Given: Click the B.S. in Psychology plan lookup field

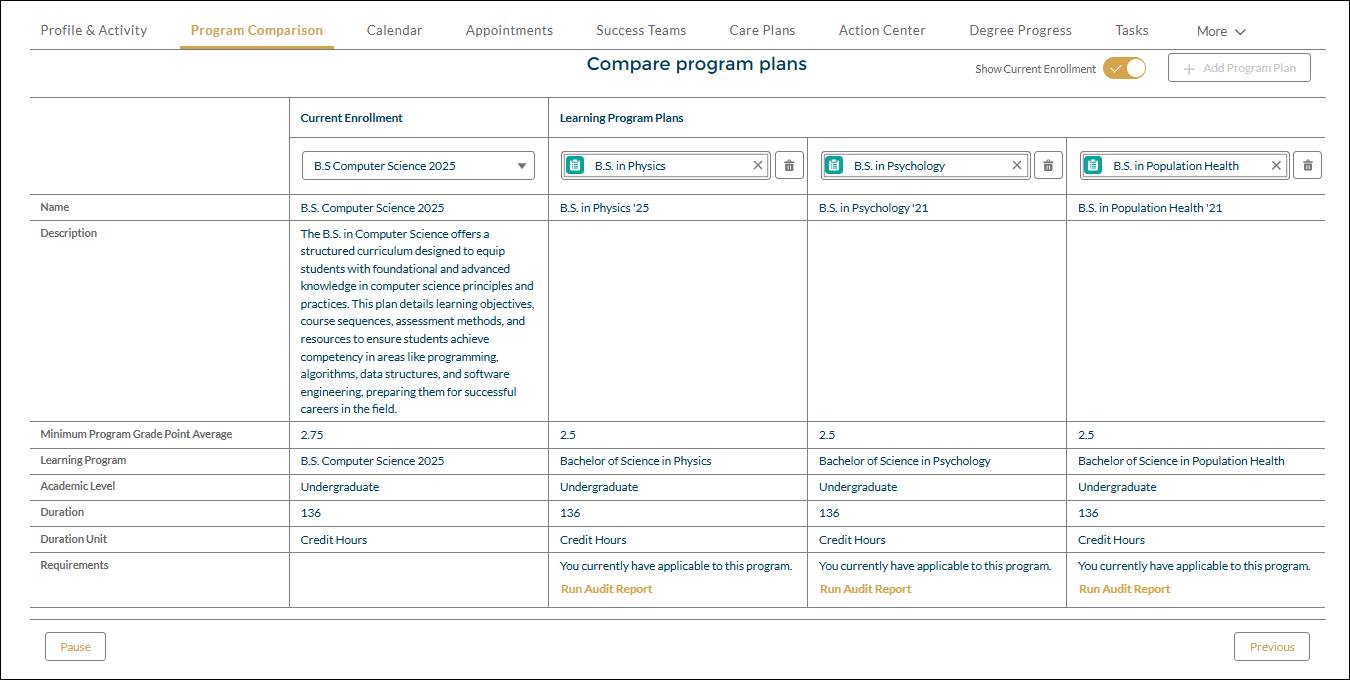Looking at the screenshot, I should [925, 166].
